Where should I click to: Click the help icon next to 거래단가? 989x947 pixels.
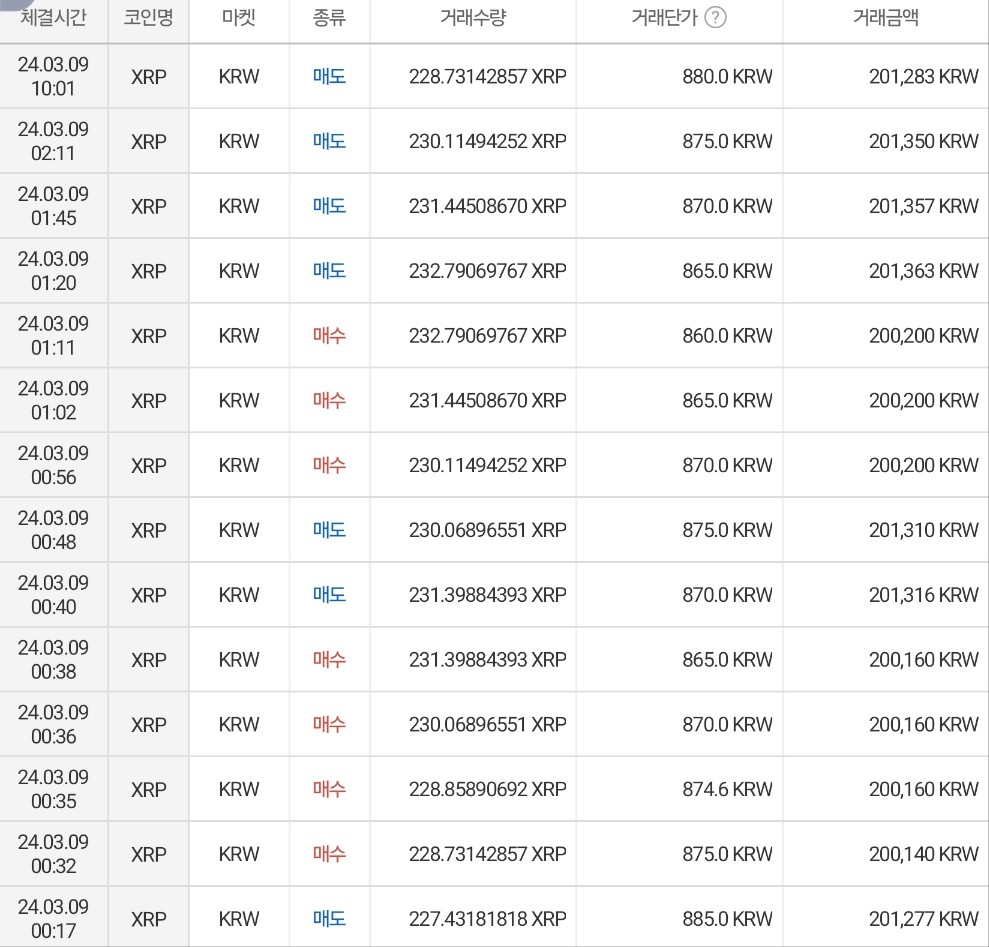[715, 17]
